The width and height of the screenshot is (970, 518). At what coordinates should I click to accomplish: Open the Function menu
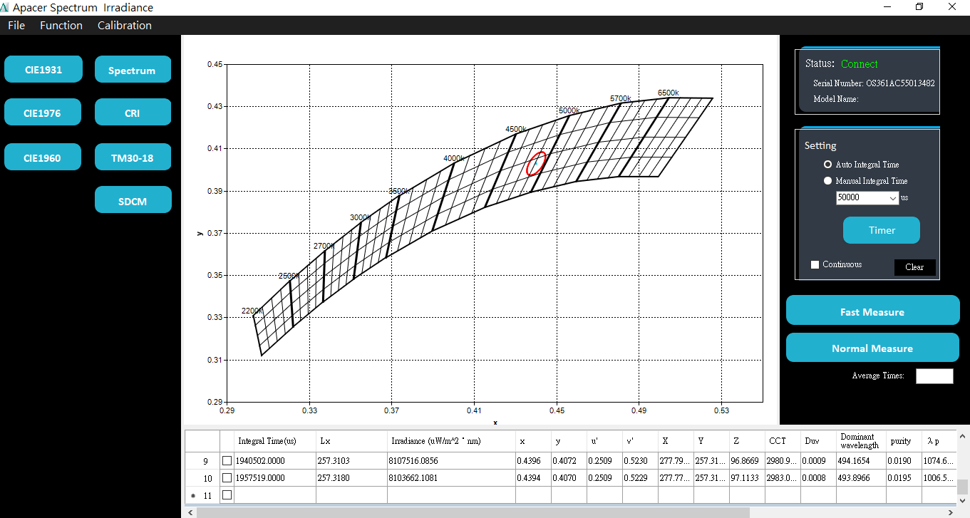click(61, 25)
